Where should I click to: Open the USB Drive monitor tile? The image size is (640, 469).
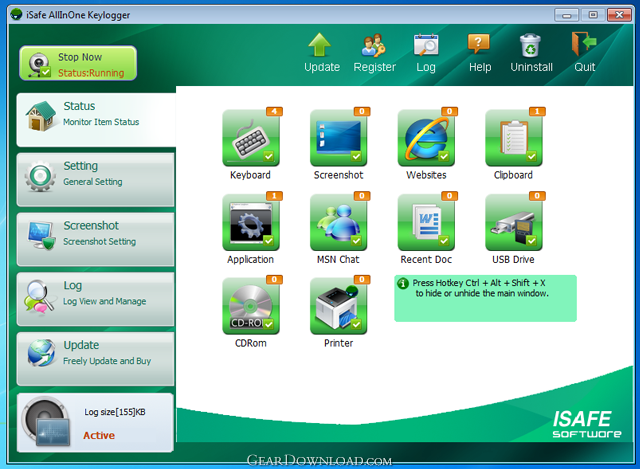[x=514, y=222]
